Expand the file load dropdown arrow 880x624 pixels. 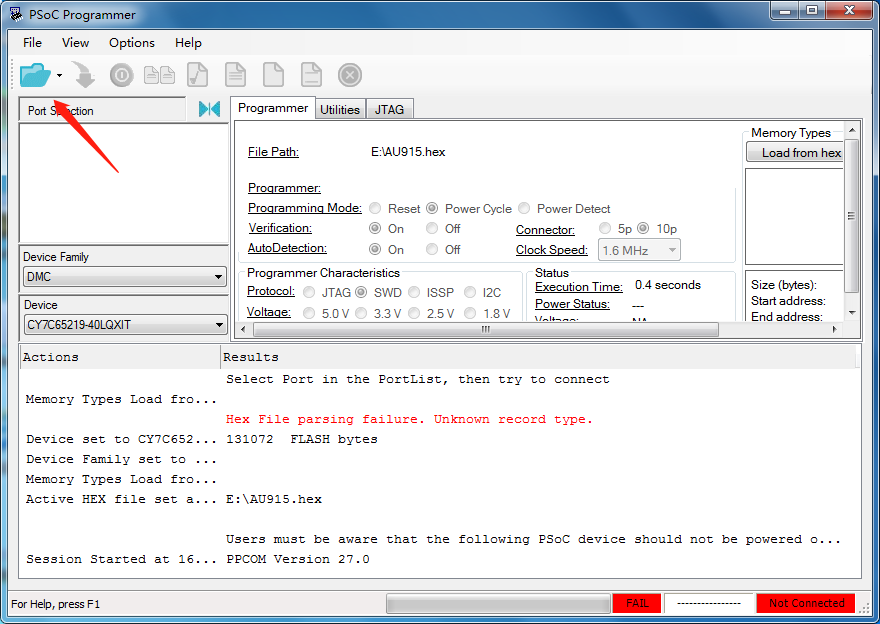tap(59, 75)
